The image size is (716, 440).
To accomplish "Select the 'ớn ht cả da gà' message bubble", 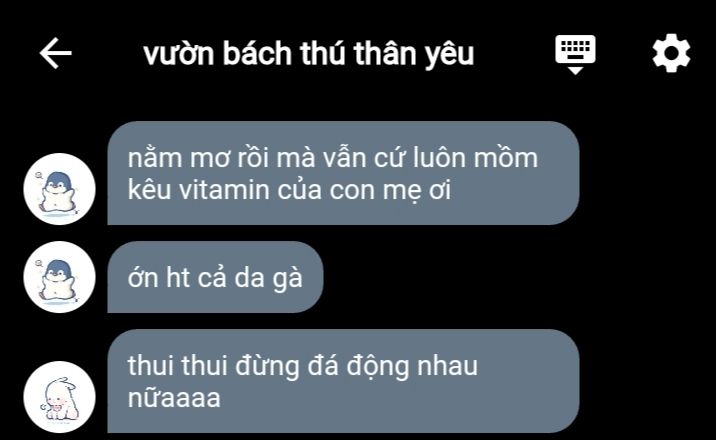I will [216, 277].
